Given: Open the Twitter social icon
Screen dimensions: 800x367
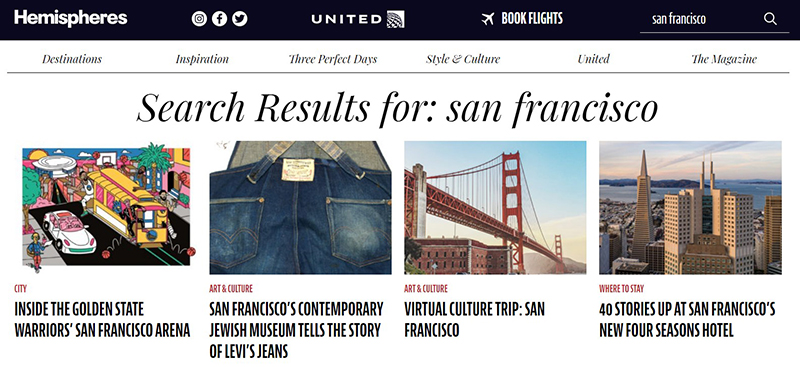Looking at the screenshot, I should tap(240, 19).
